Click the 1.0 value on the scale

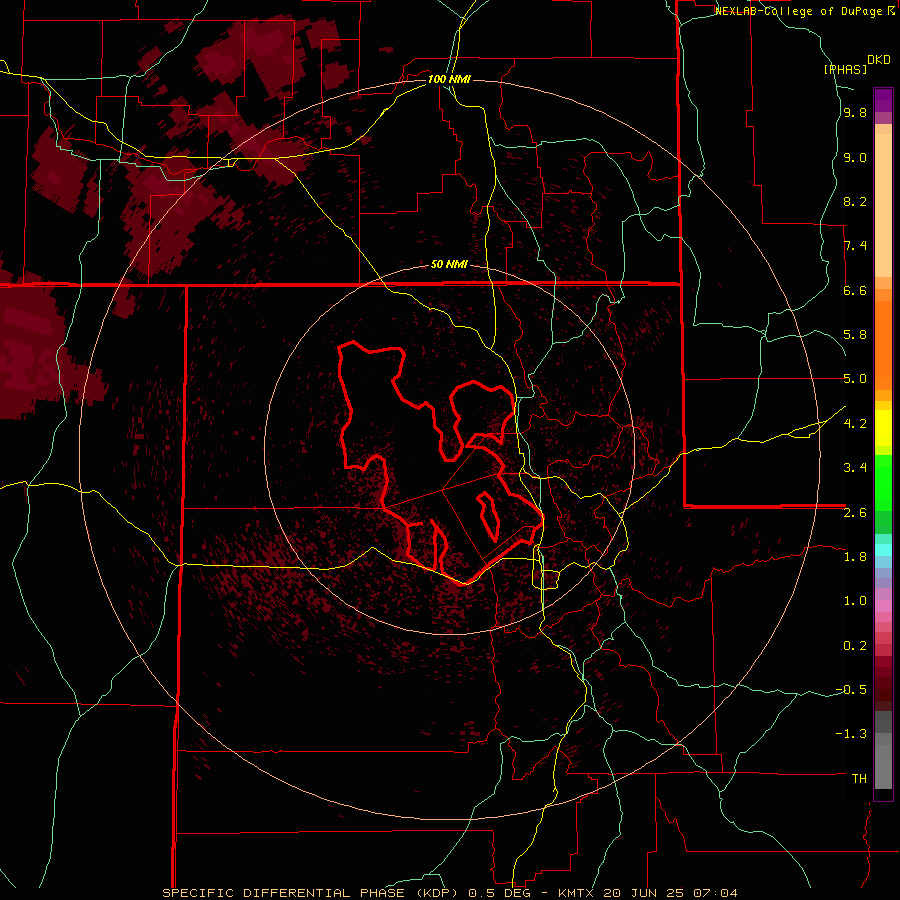tap(855, 601)
